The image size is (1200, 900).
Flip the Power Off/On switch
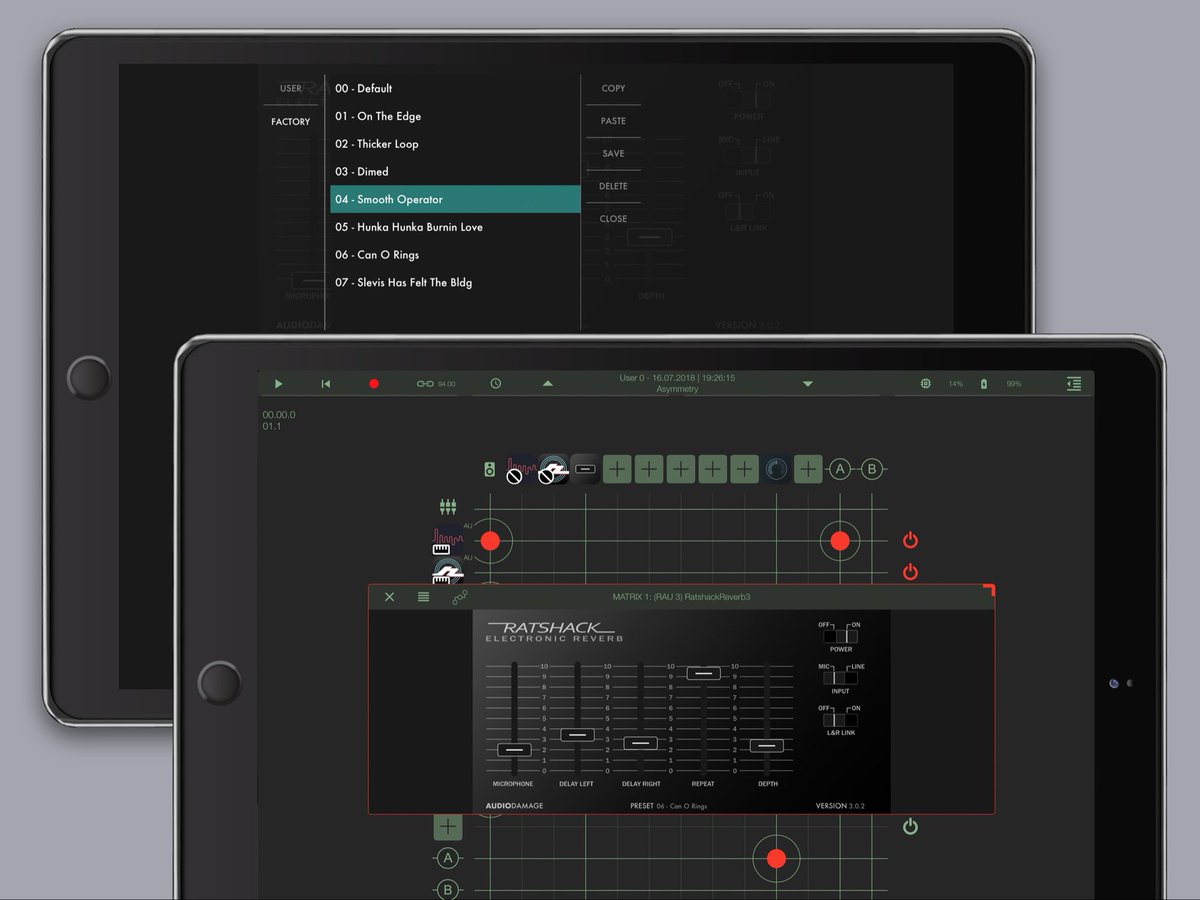click(x=841, y=636)
